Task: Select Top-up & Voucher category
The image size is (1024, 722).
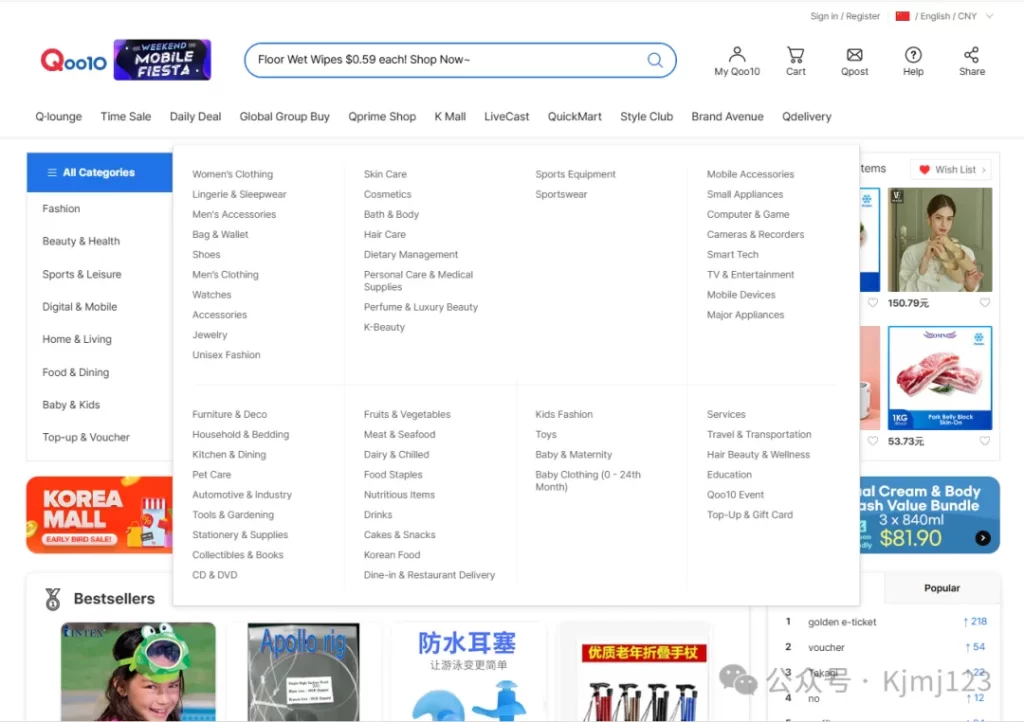Action: tap(86, 437)
